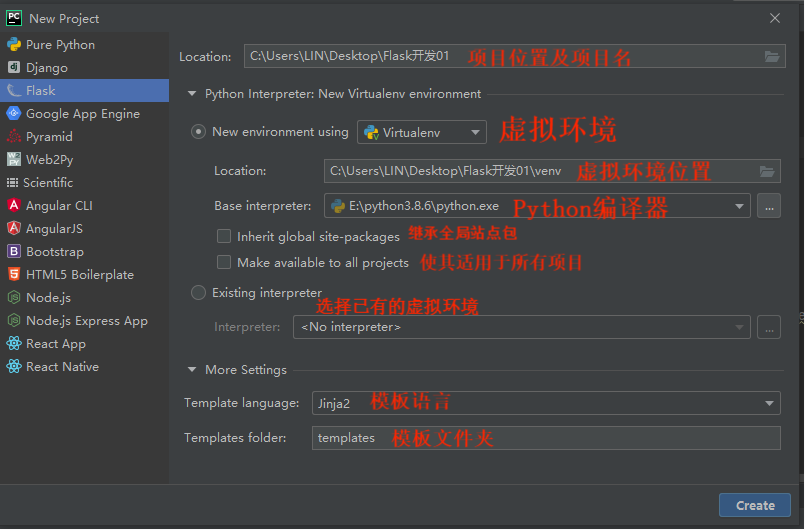805x530 pixels.
Task: Select the Pyramid project type icon
Action: 14,137
